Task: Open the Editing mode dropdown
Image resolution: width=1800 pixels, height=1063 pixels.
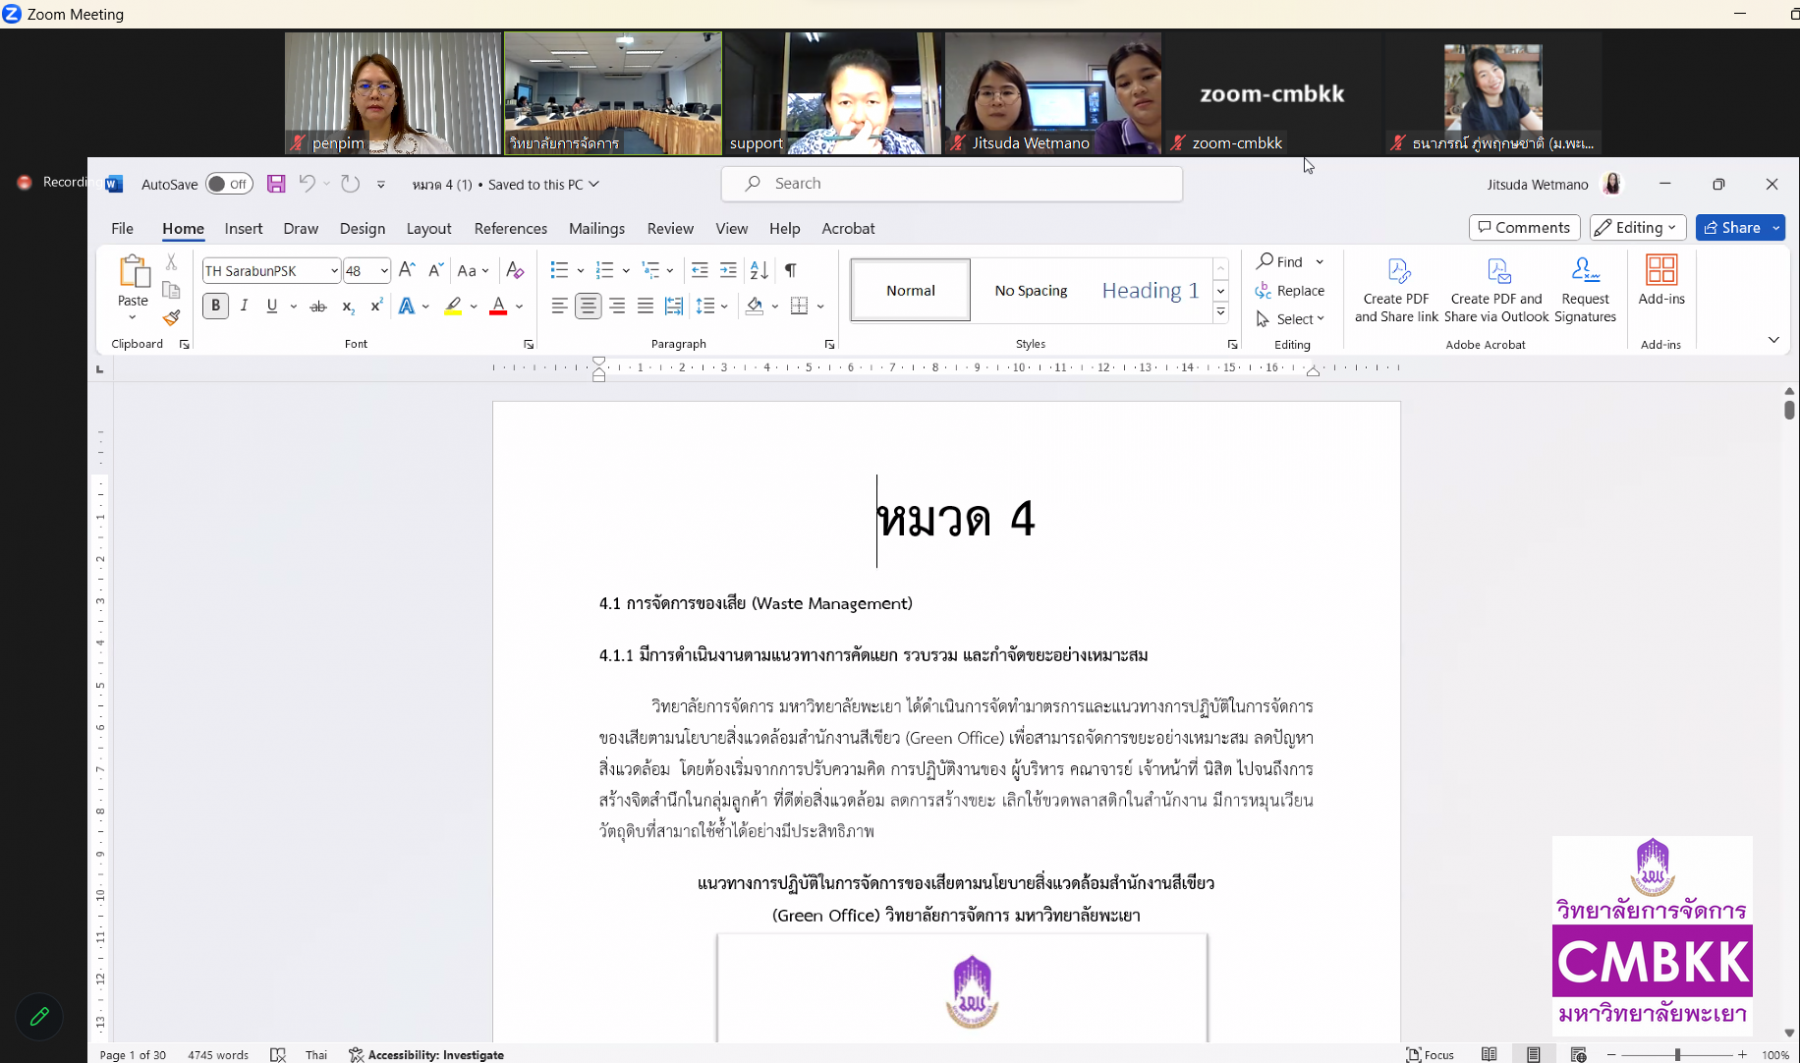Action: click(1637, 228)
